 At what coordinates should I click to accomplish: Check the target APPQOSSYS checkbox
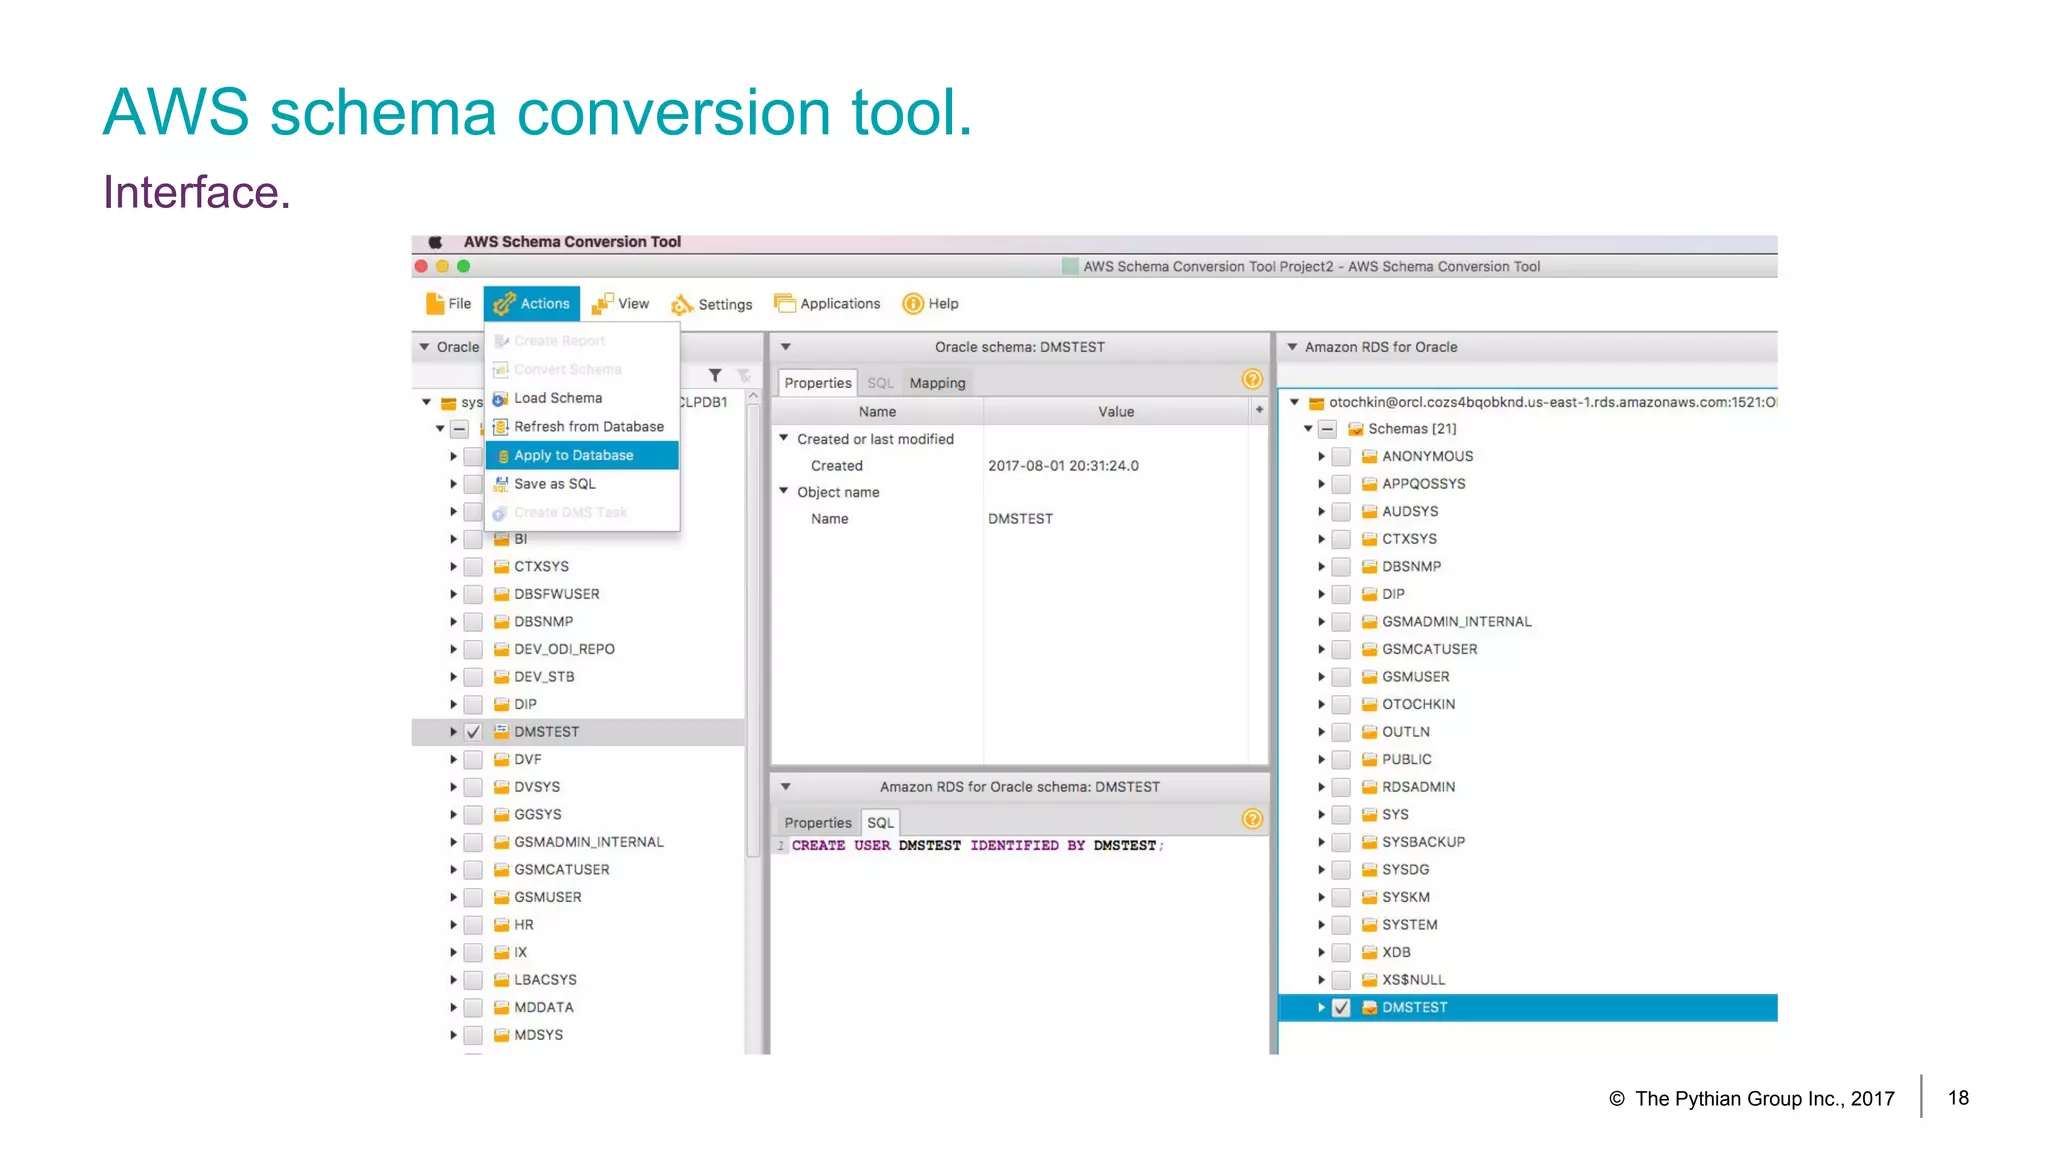(x=1342, y=484)
